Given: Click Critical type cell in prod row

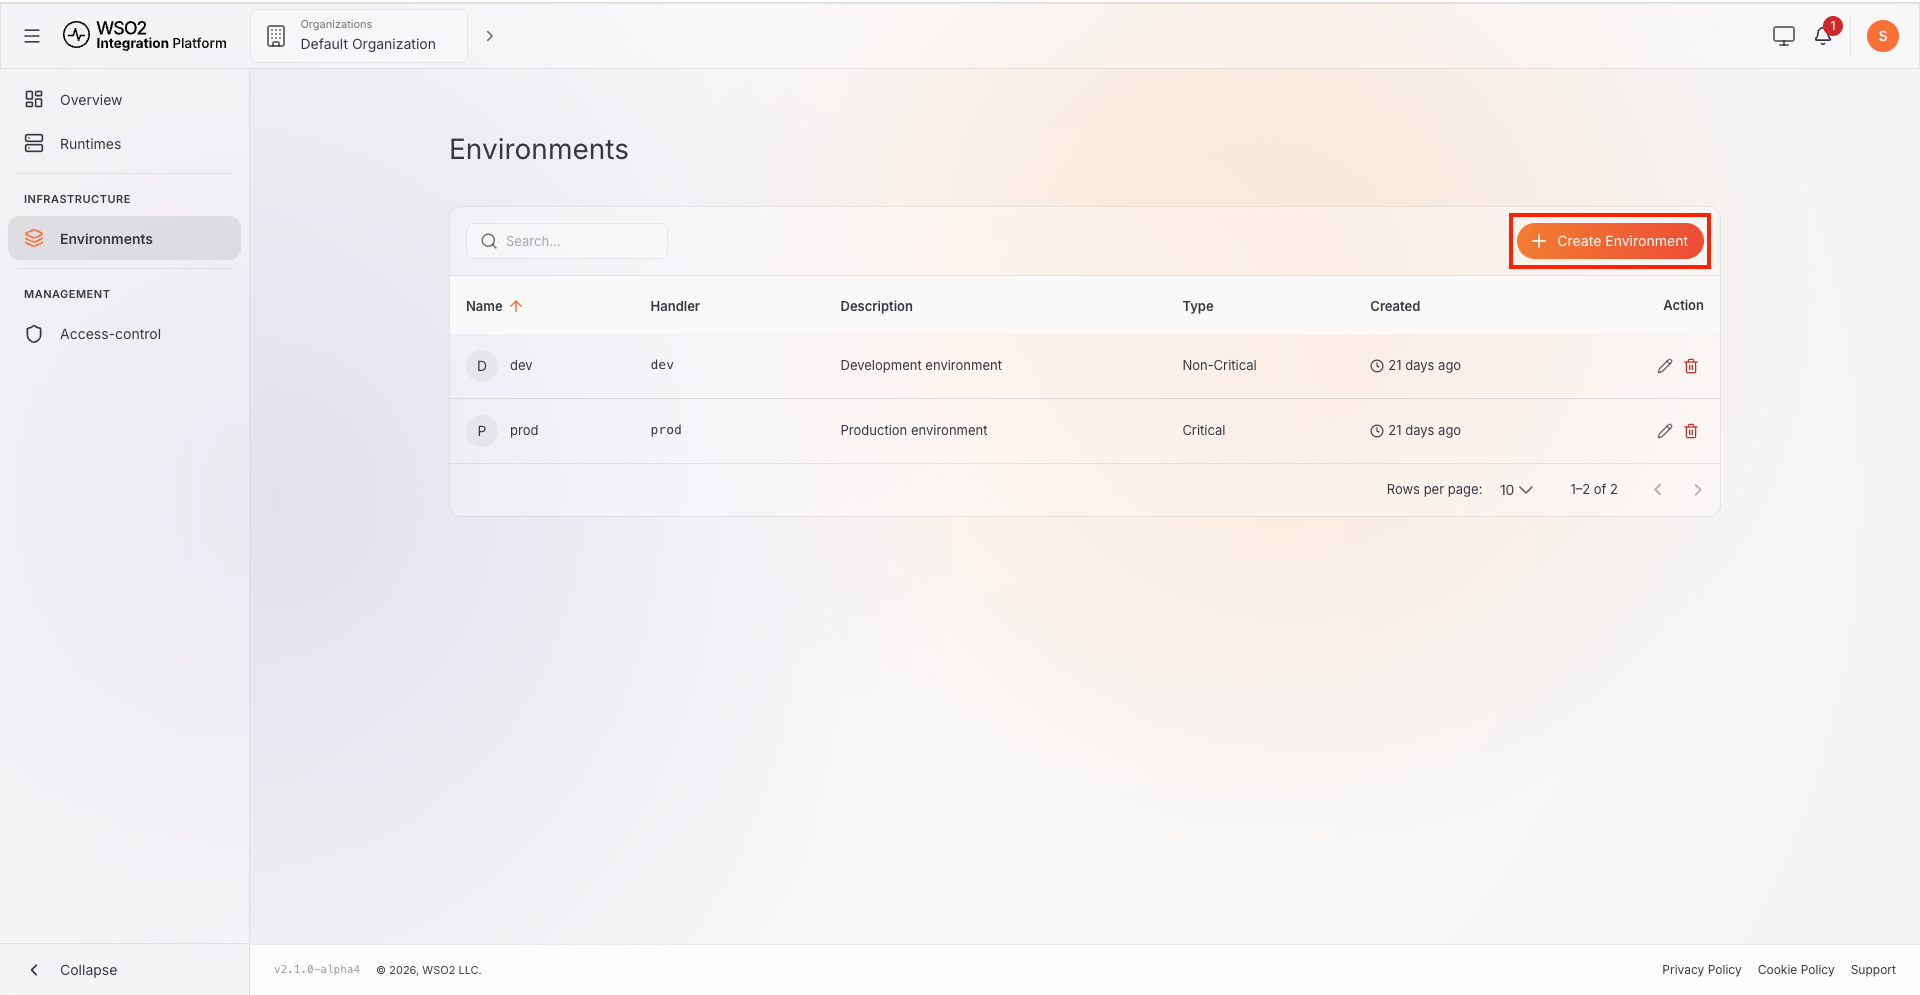Looking at the screenshot, I should pos(1203,431).
